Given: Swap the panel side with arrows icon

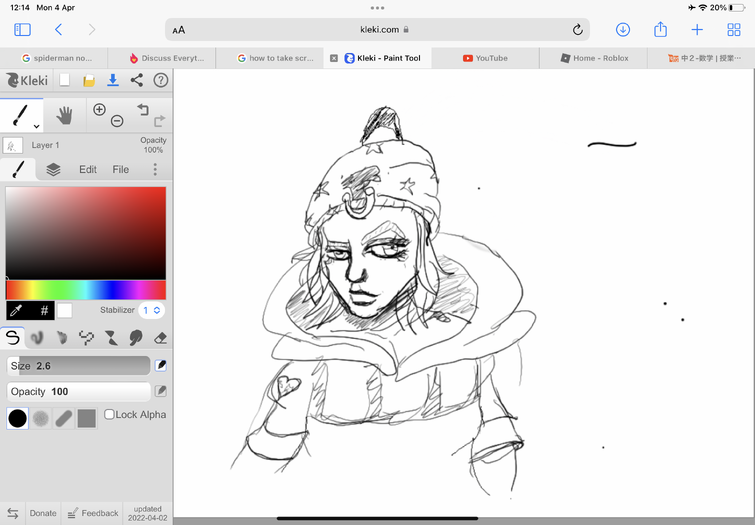Looking at the screenshot, I should 13,513.
